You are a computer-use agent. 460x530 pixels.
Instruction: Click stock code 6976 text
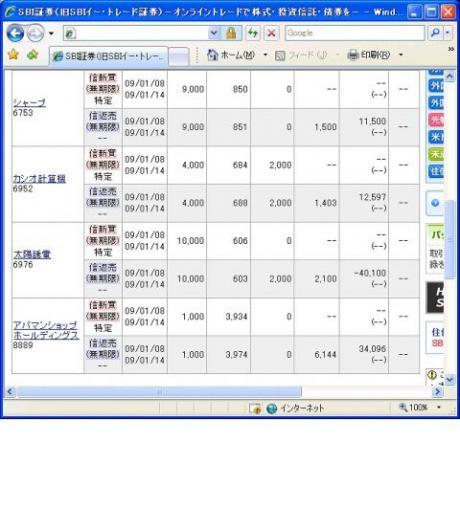pyautogui.click(x=23, y=265)
